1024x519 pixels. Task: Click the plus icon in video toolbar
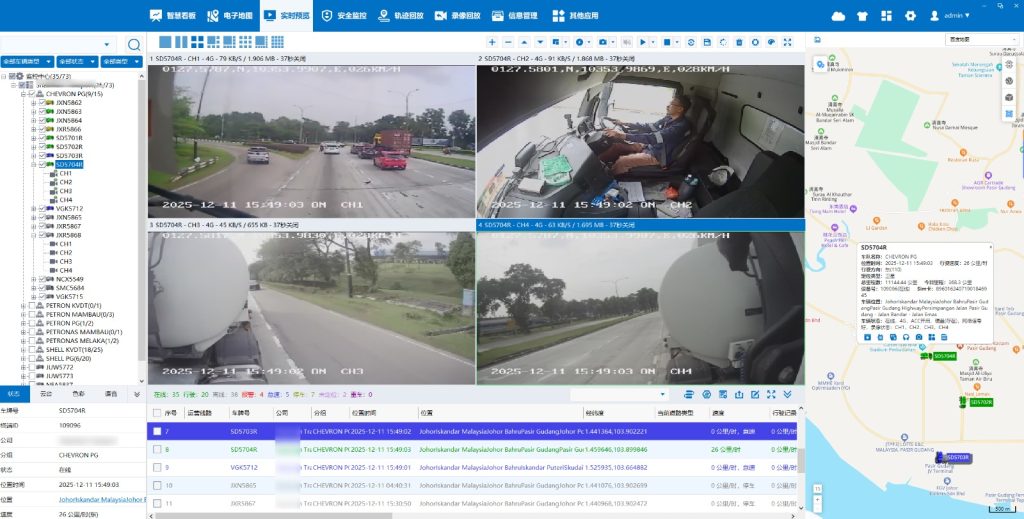click(491, 42)
